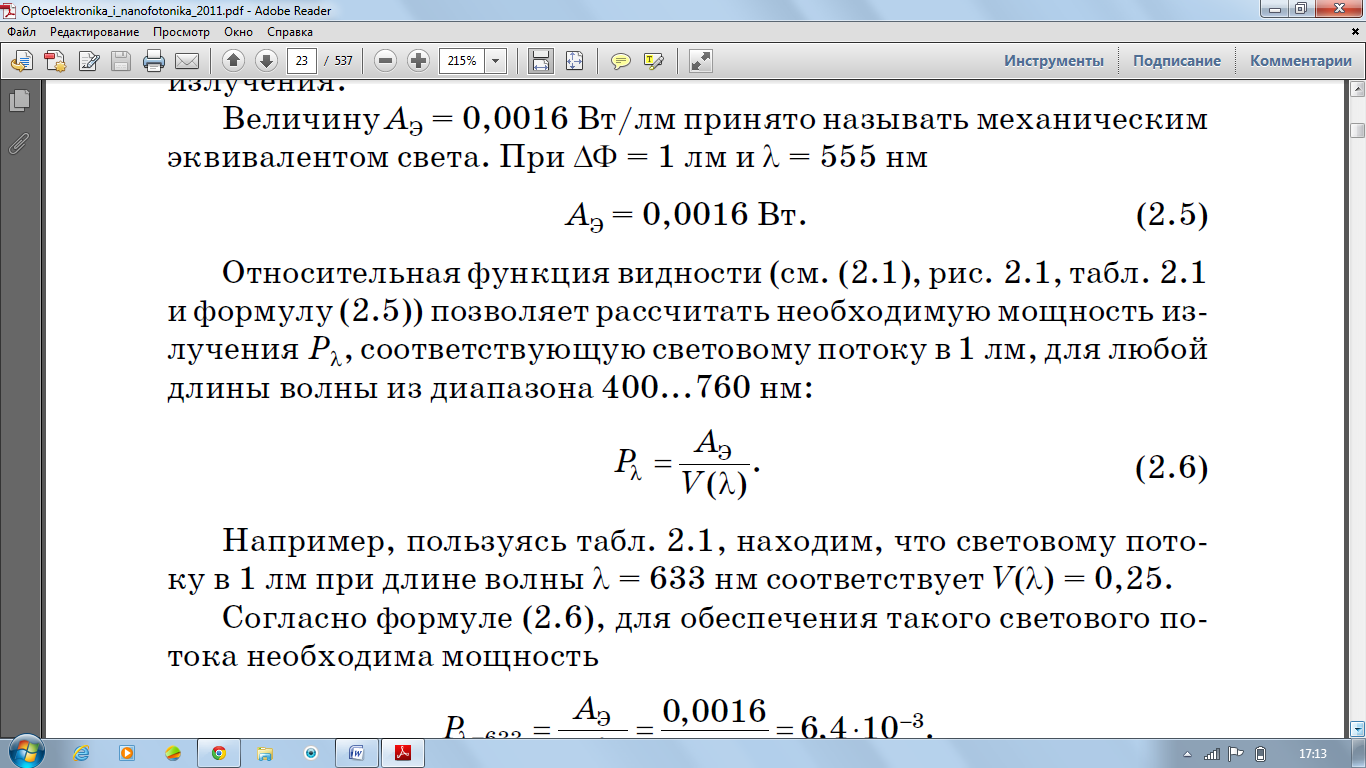Zoom out with the minus button
The image size is (1366, 768).
386,61
